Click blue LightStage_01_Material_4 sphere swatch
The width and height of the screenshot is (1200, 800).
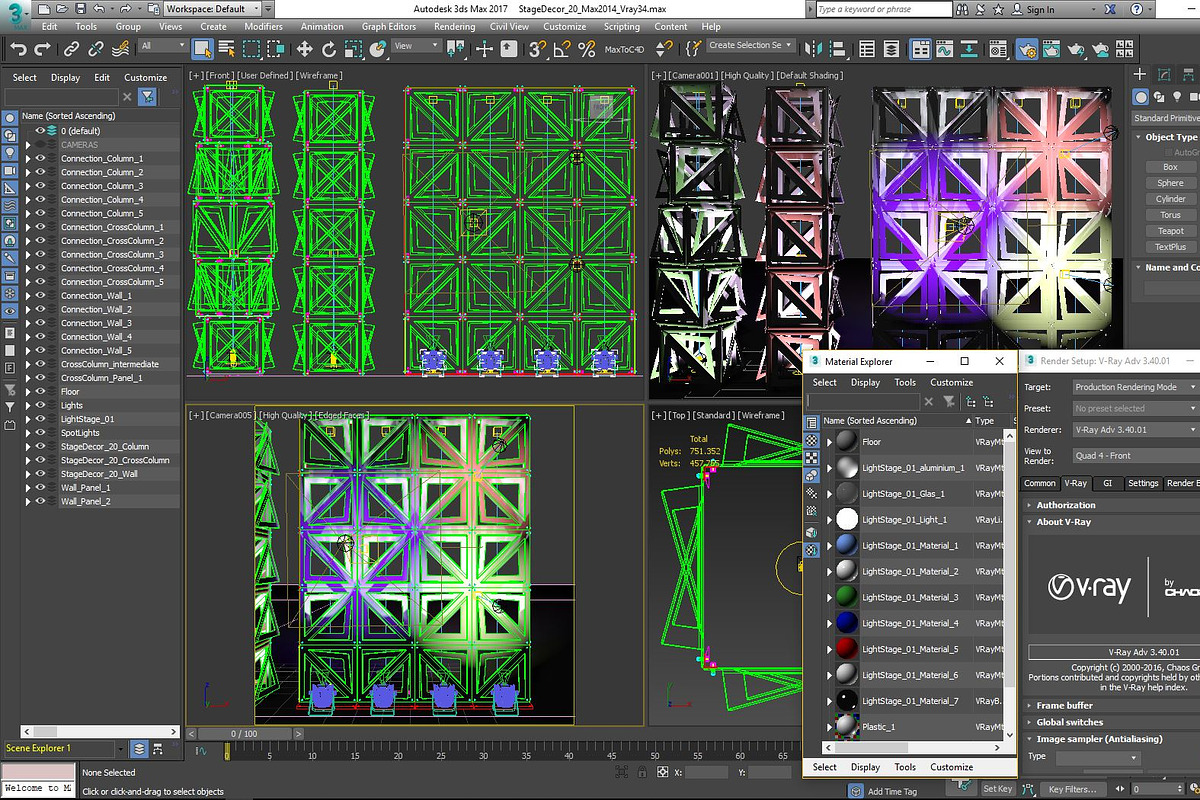pyautogui.click(x=847, y=623)
